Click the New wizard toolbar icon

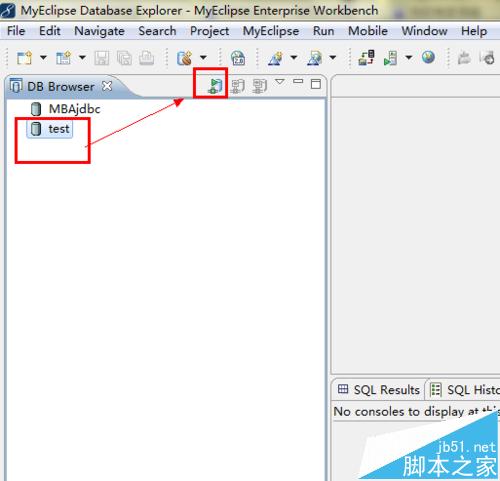(25, 58)
